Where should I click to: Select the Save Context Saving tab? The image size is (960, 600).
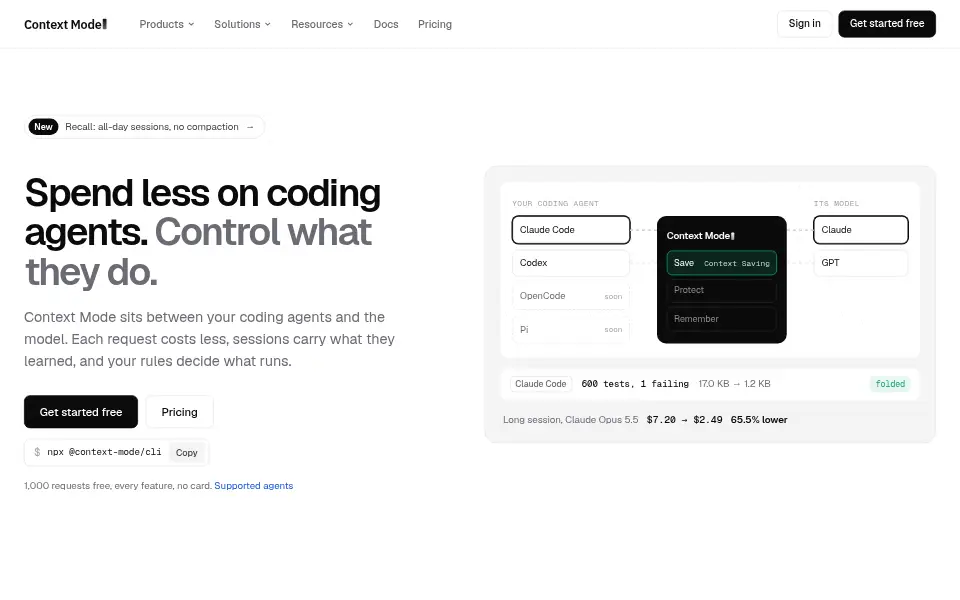[721, 263]
